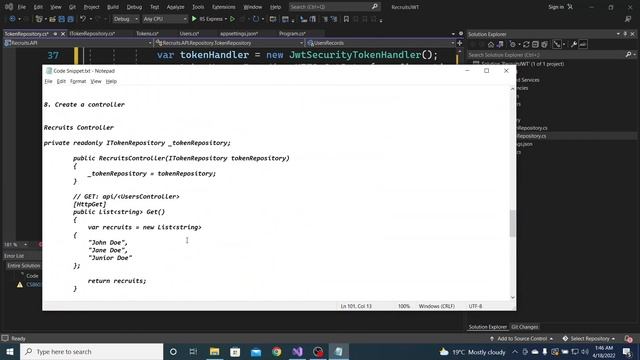Click the Notepad icon in taskbar
The width and height of the screenshot is (640, 360).
click(339, 351)
